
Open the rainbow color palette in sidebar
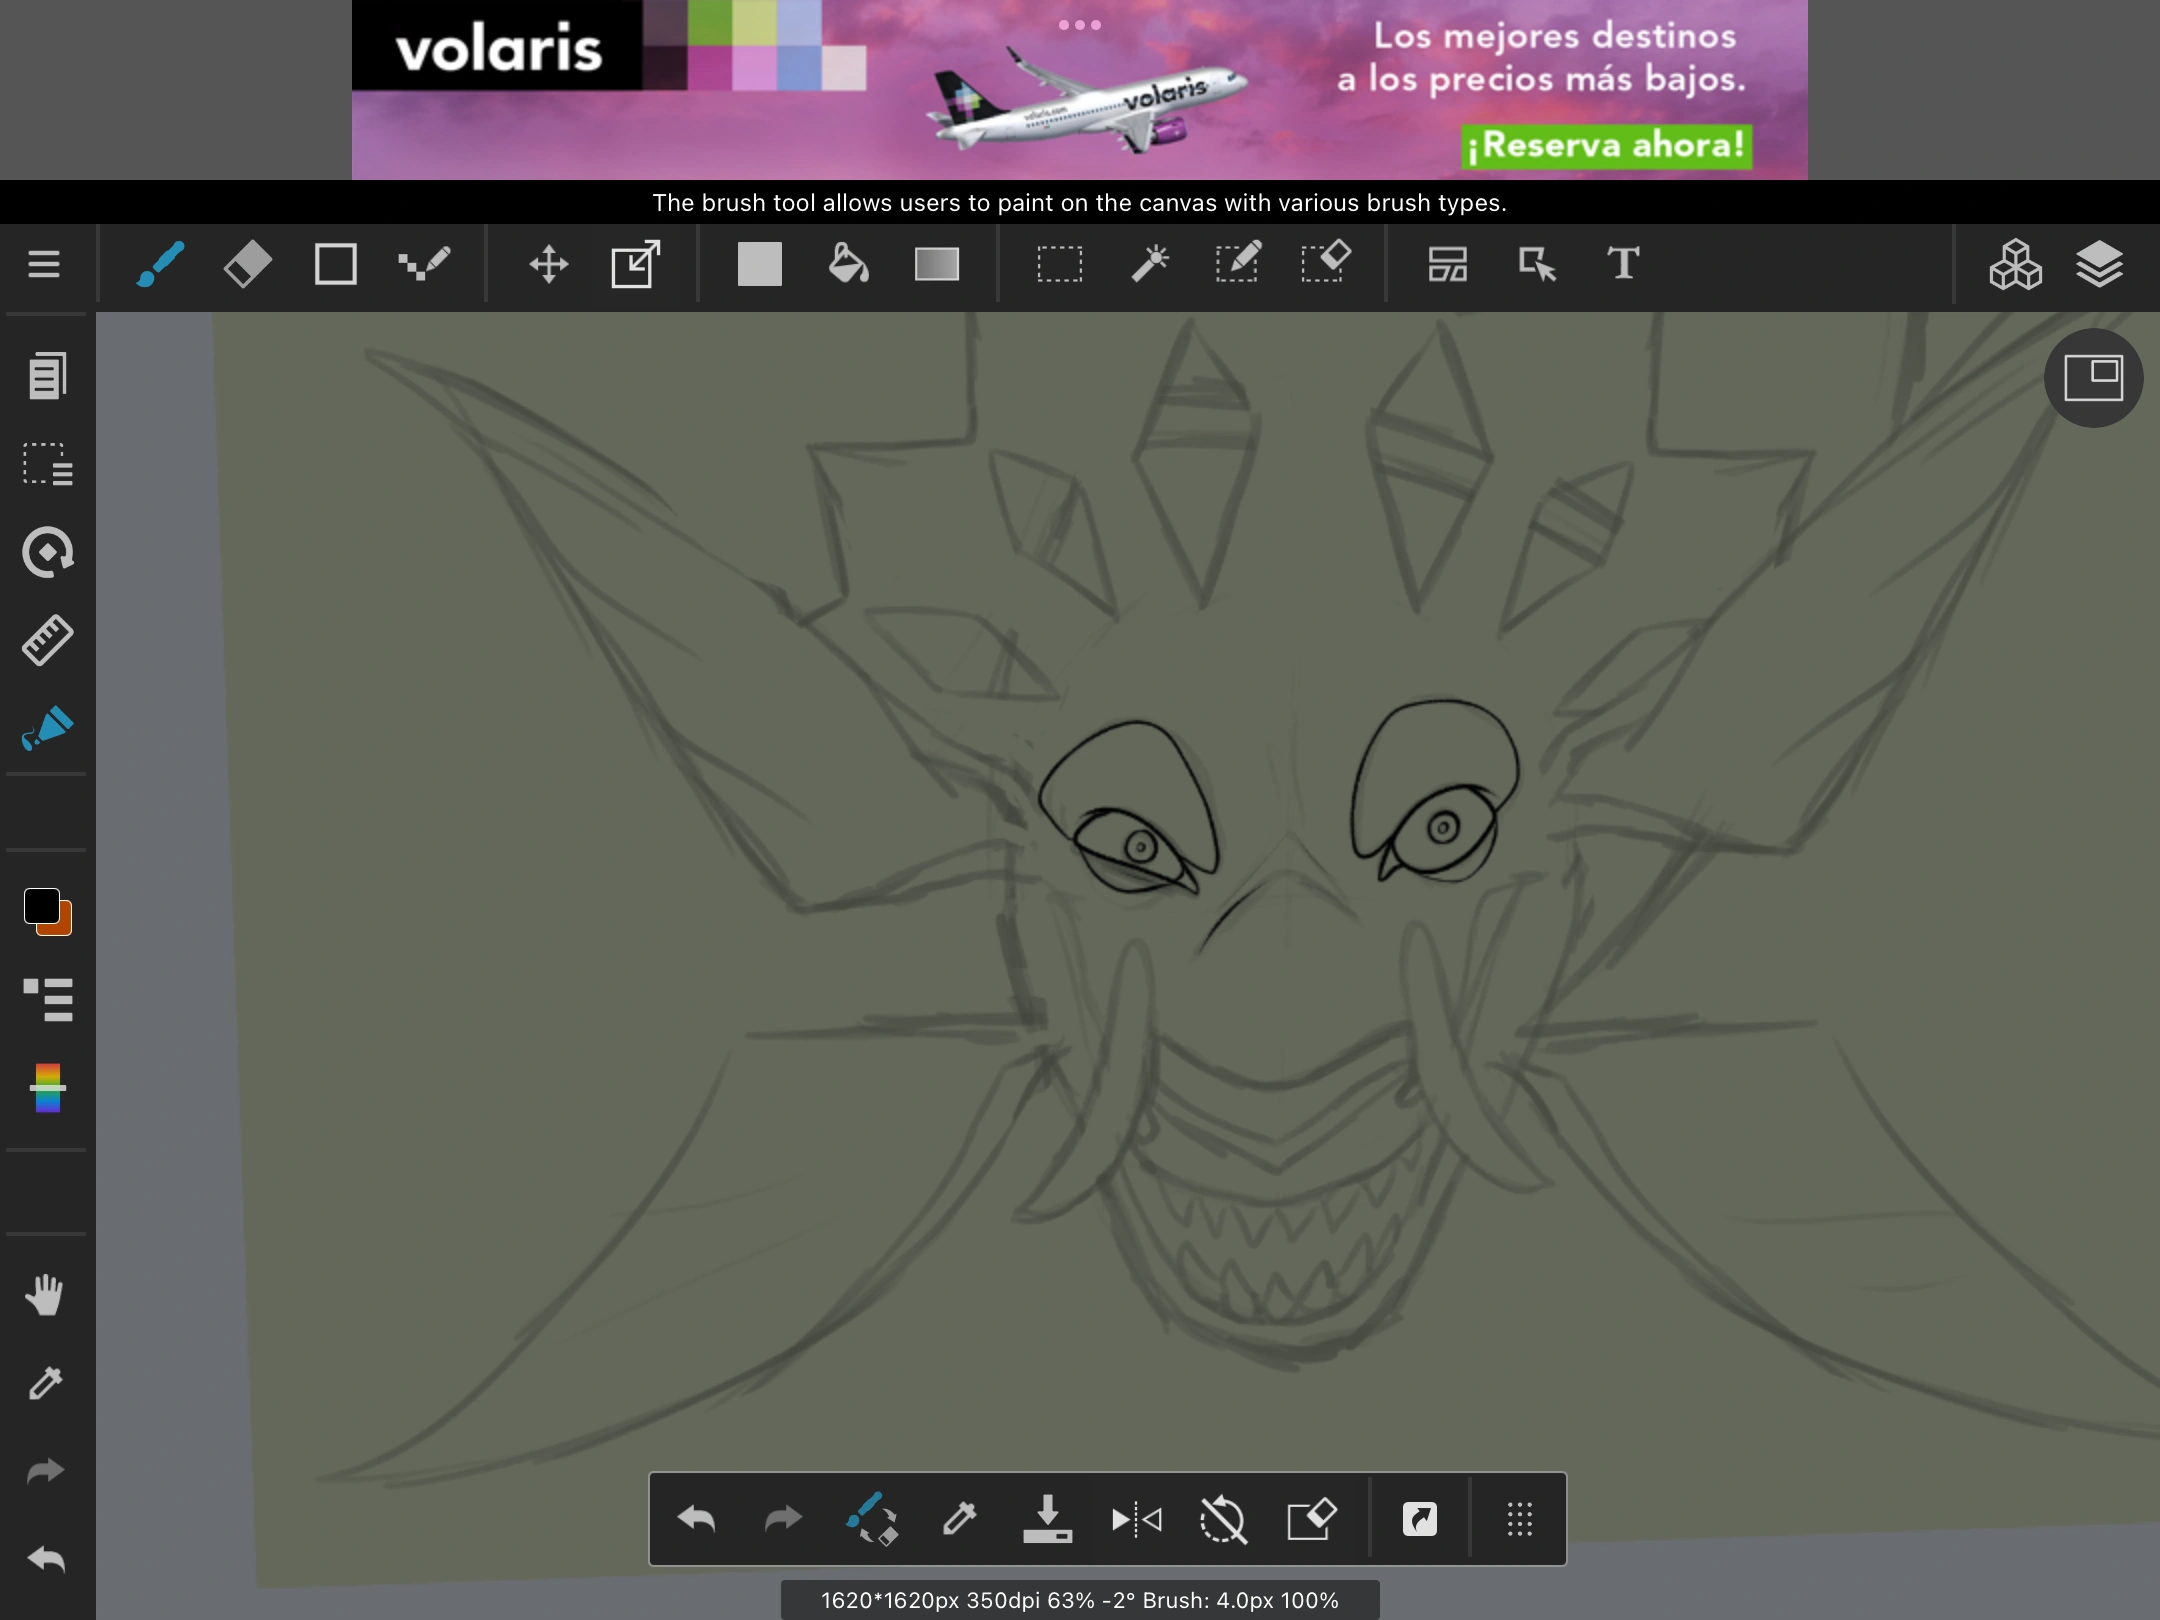45,1089
